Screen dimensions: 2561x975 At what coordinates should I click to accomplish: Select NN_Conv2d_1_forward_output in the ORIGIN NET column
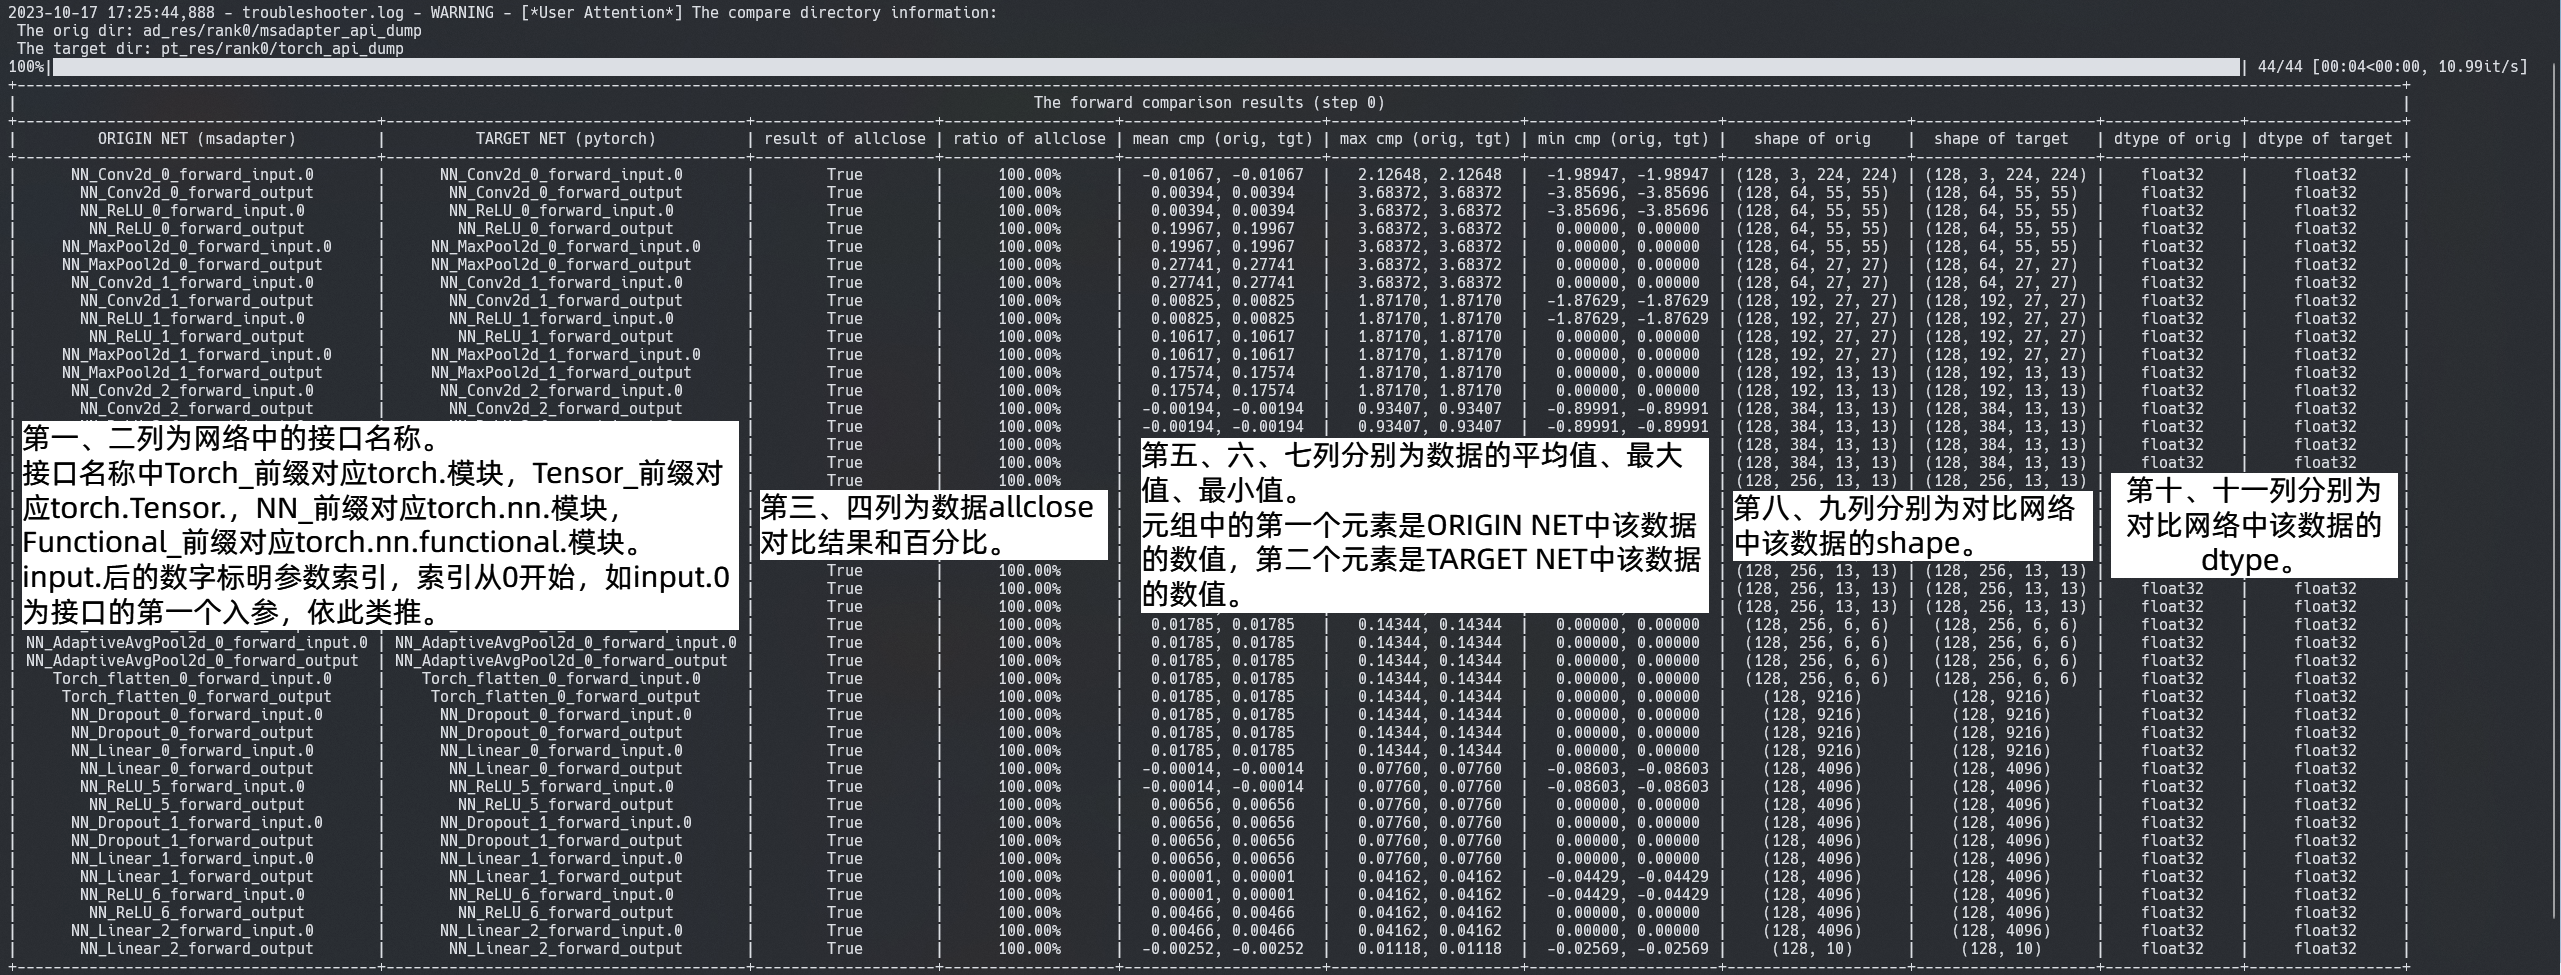coord(197,301)
